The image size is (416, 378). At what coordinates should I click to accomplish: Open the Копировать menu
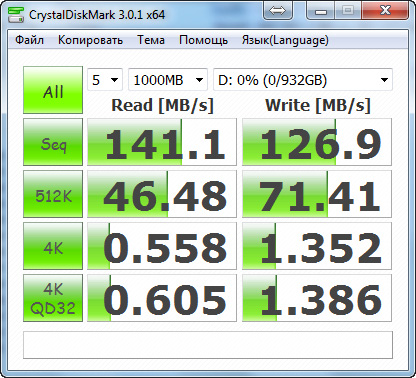[90, 40]
